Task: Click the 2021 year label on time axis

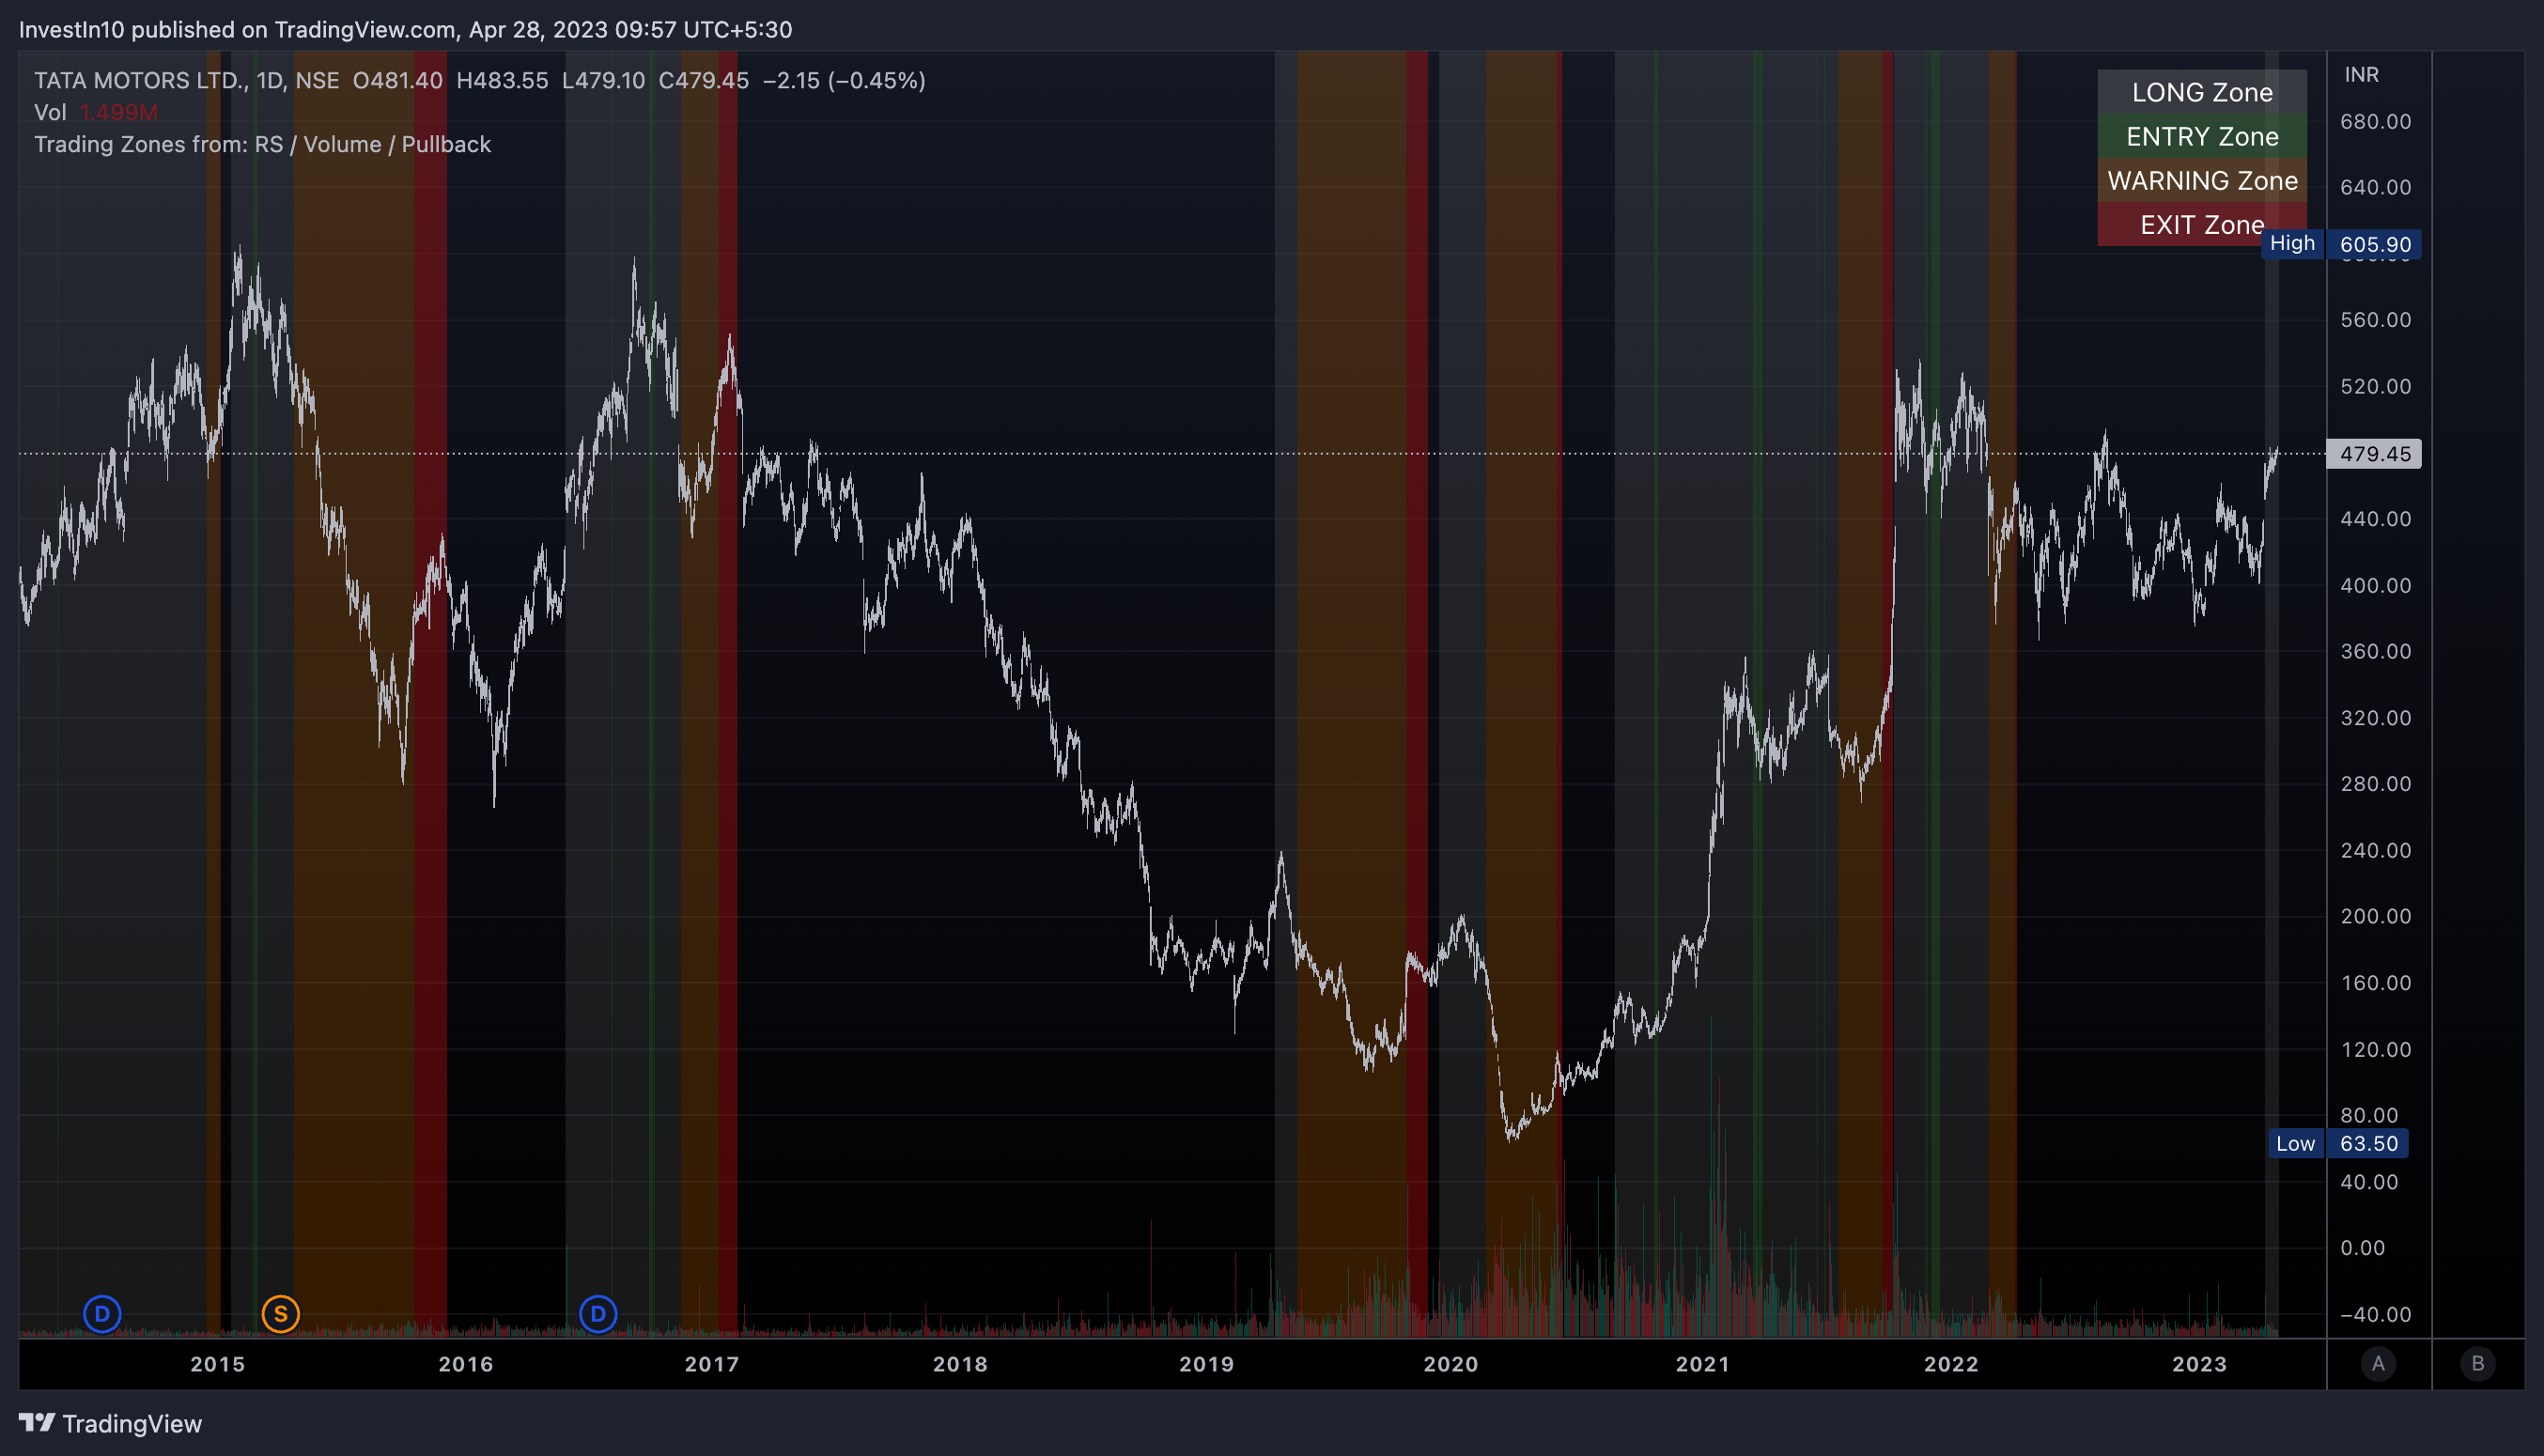Action: (1703, 1364)
